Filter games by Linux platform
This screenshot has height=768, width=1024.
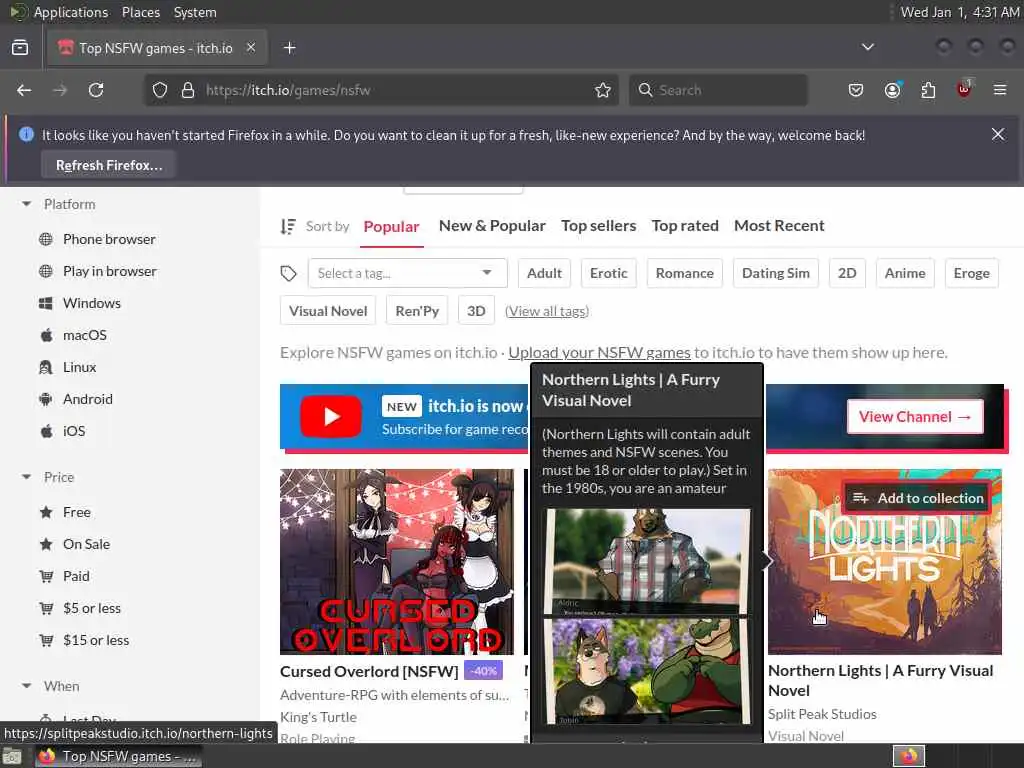(x=79, y=367)
